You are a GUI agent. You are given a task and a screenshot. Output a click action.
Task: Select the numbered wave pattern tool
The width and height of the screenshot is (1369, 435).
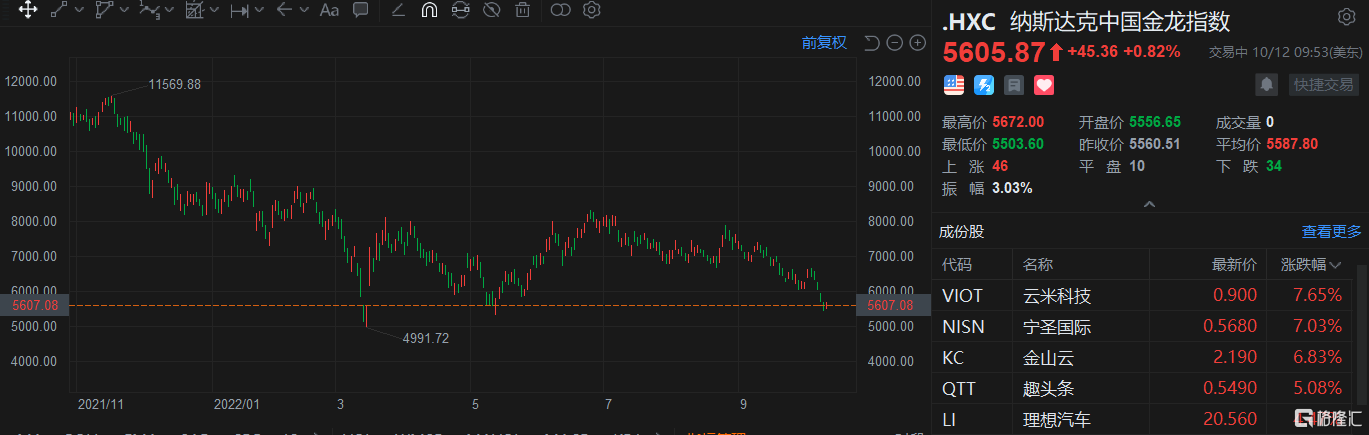[149, 11]
